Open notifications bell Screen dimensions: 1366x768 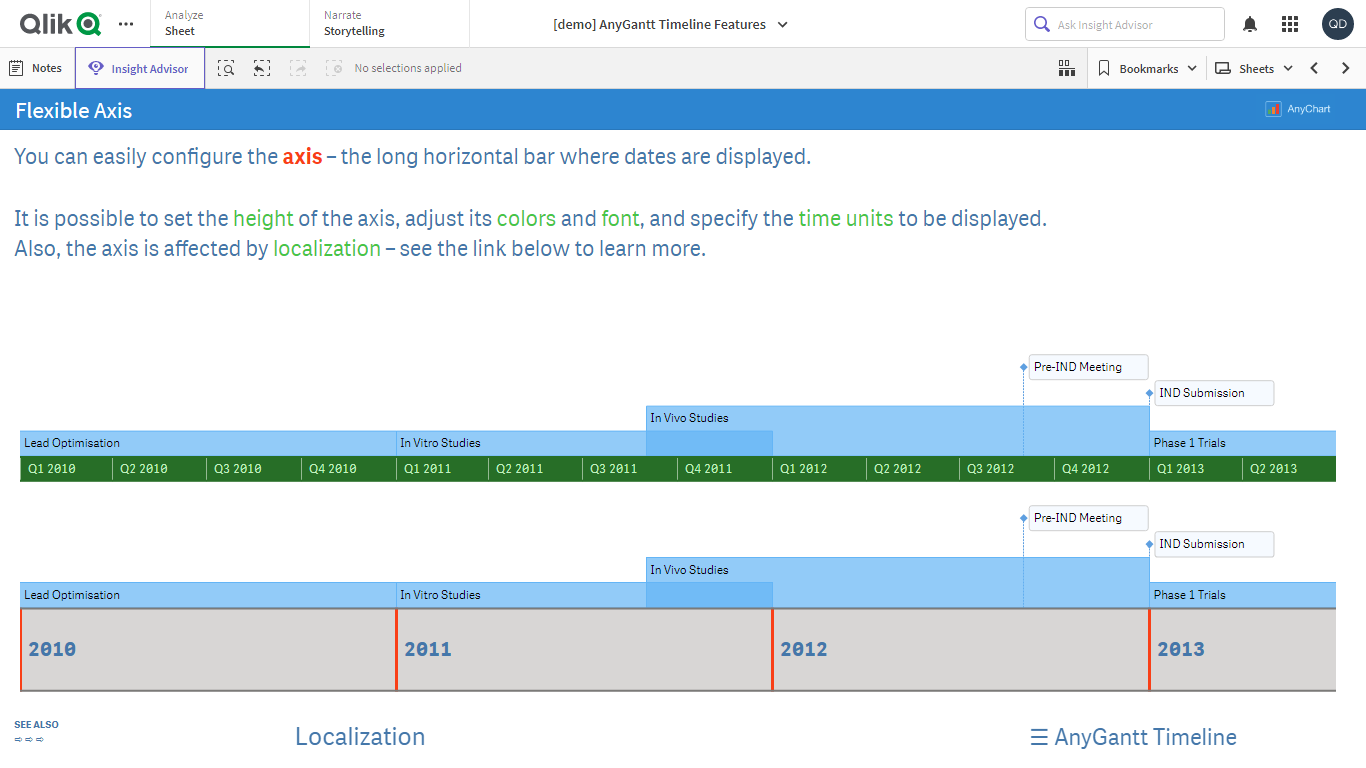(x=1250, y=24)
